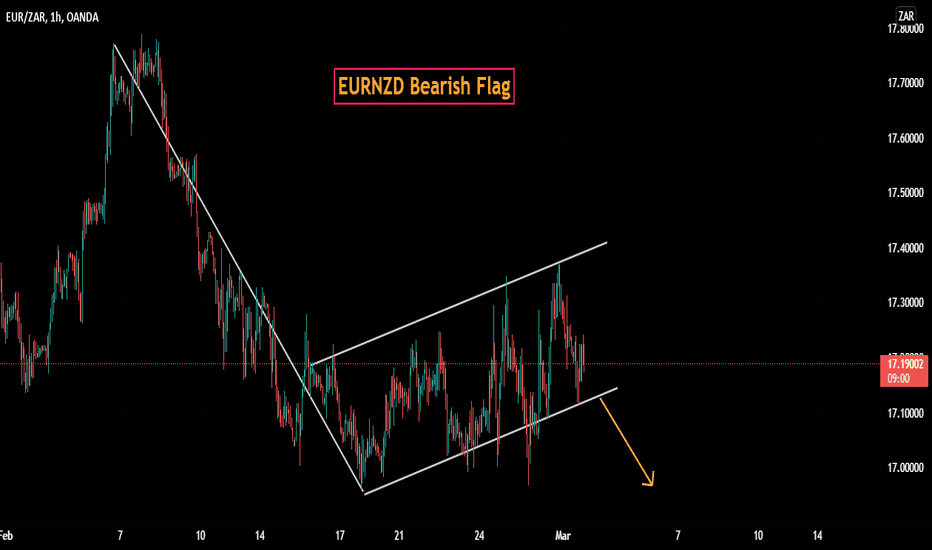Click the current price label 17.19002
The image size is (932, 550).
[x=905, y=364]
